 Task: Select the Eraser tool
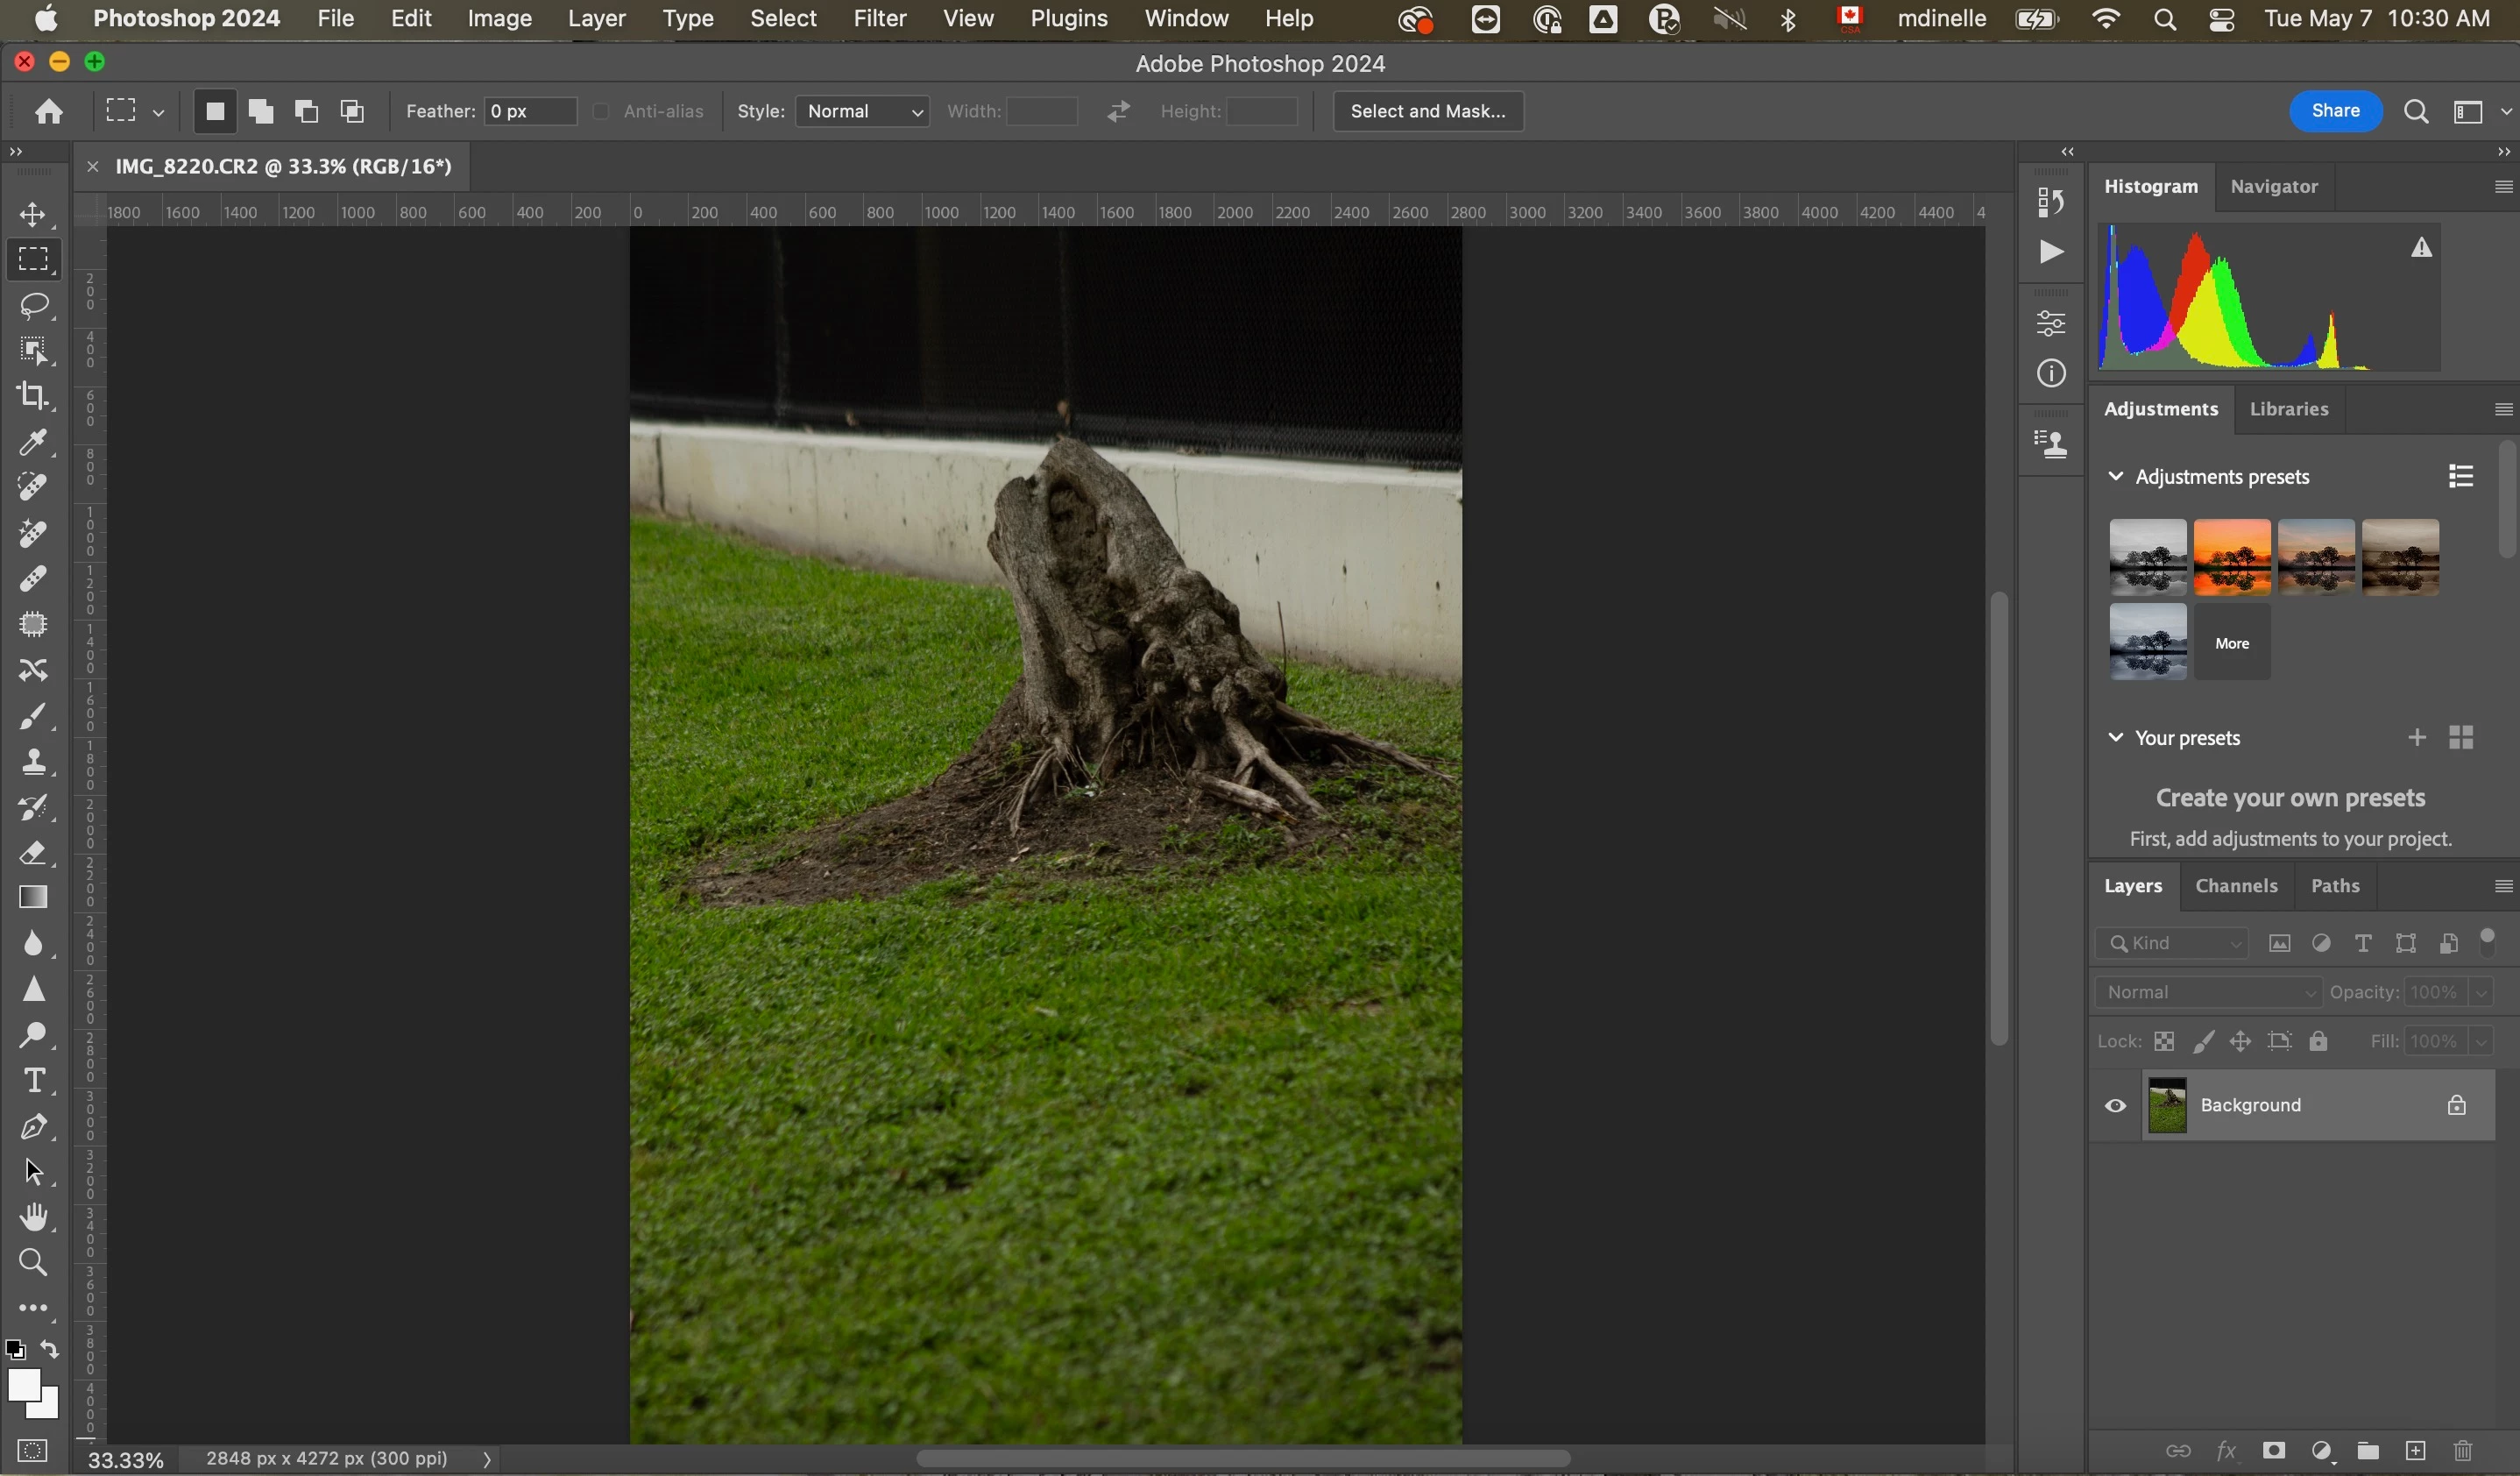[x=33, y=853]
